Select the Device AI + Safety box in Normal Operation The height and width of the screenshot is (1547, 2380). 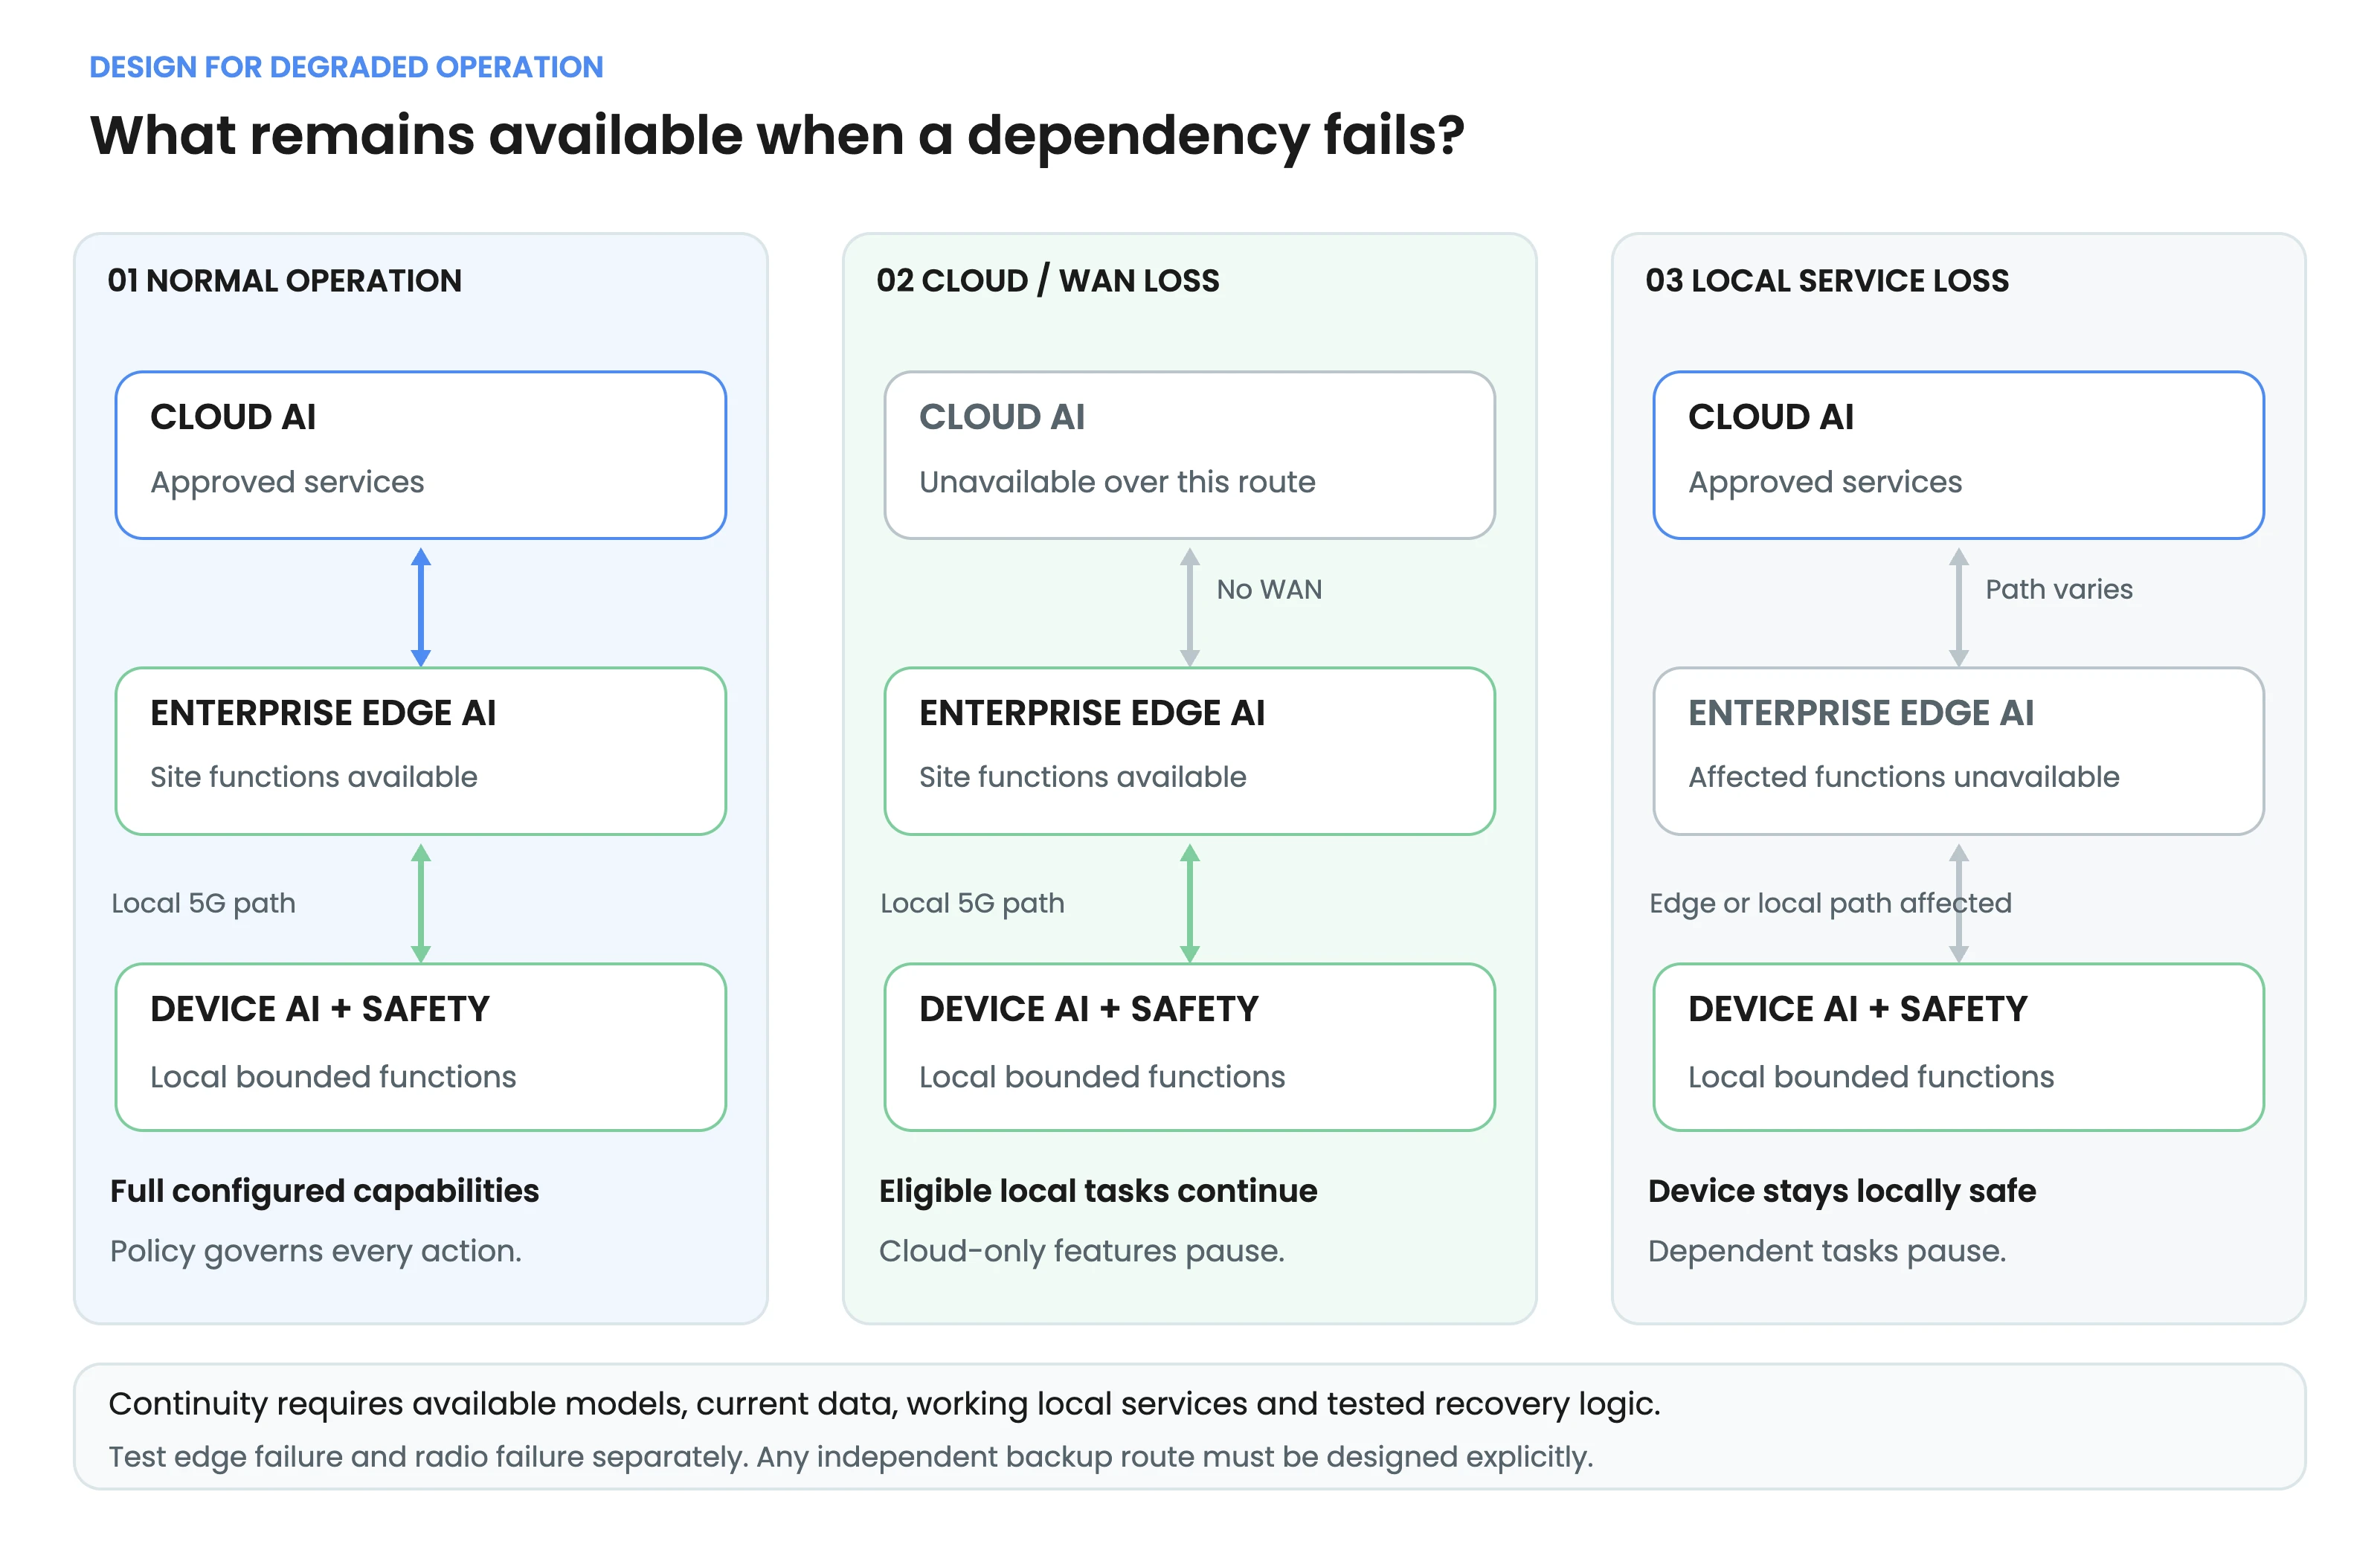click(x=421, y=1047)
